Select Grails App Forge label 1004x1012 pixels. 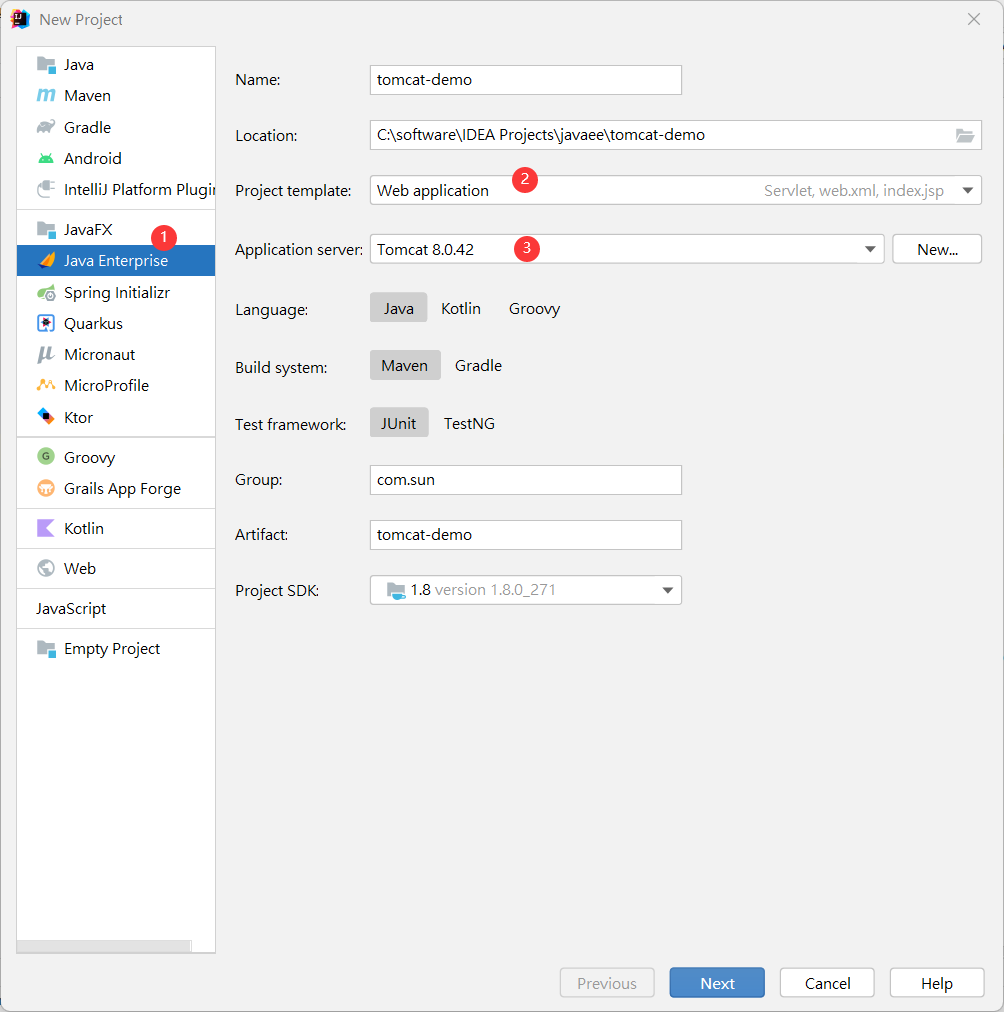(x=122, y=489)
